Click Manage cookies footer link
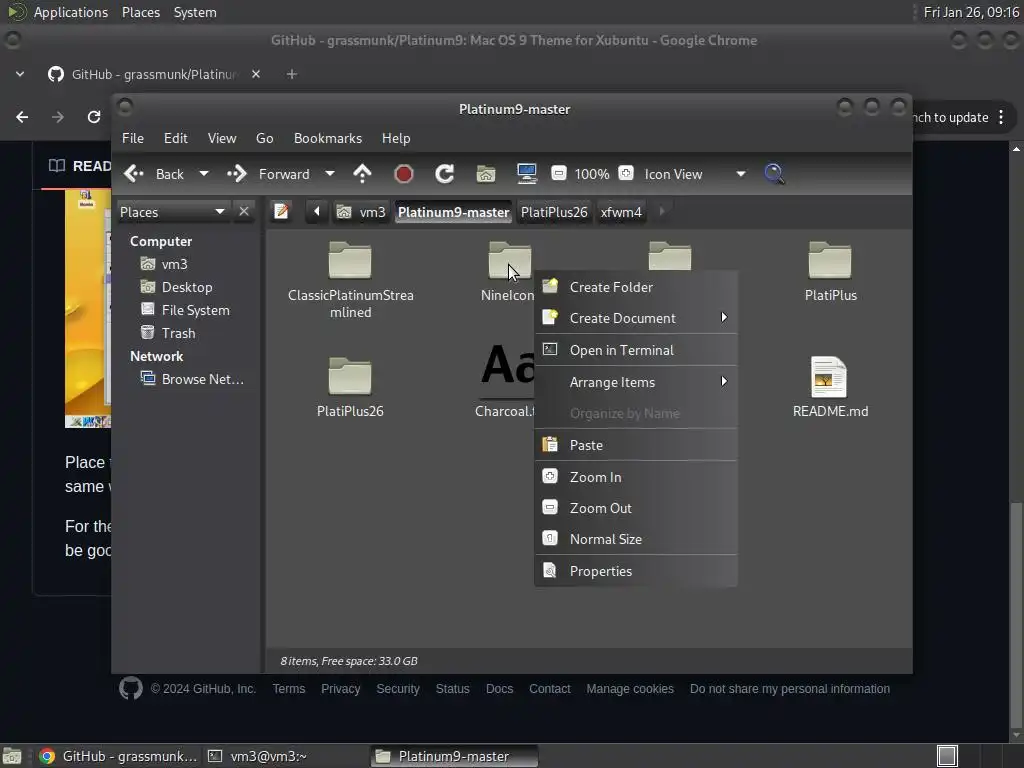This screenshot has width=1024, height=768. click(x=630, y=688)
